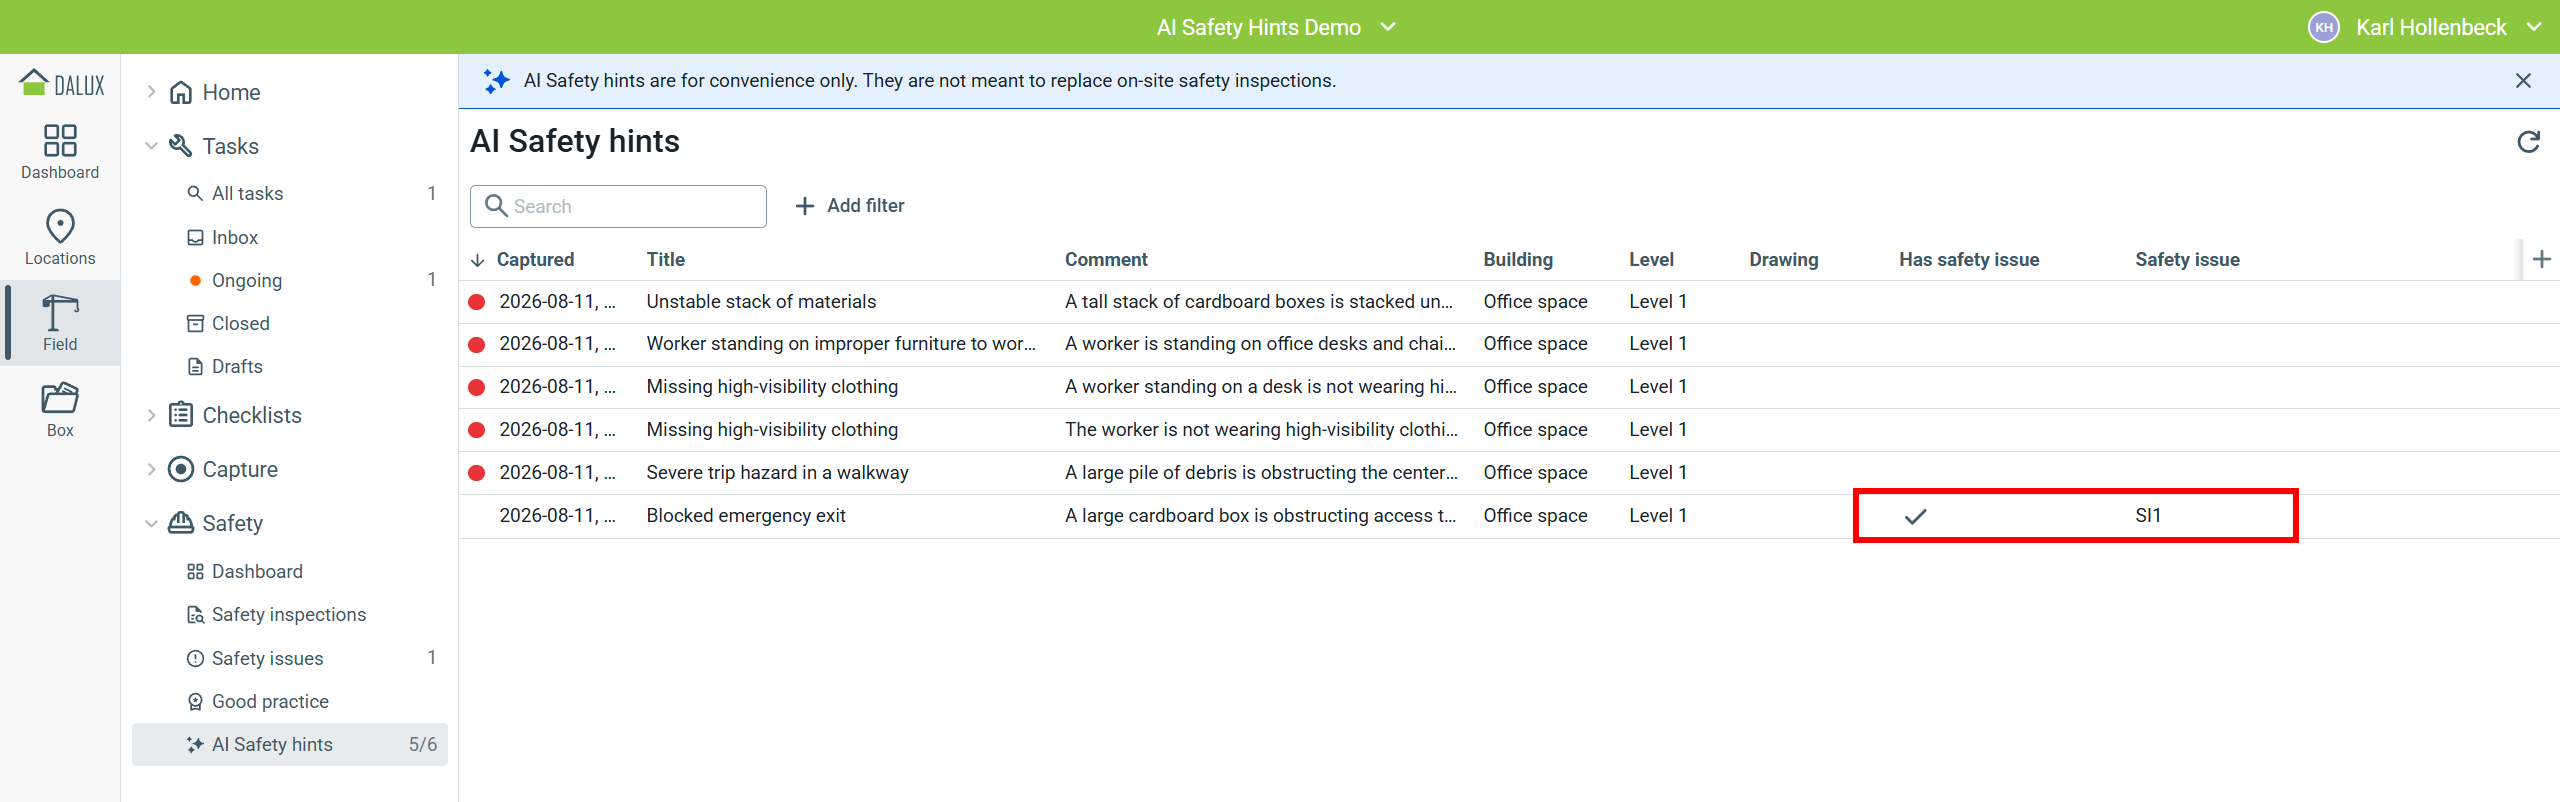Open the Karl Hollenbeck user menu arrow
The image size is (2560, 802).
tap(2534, 27)
